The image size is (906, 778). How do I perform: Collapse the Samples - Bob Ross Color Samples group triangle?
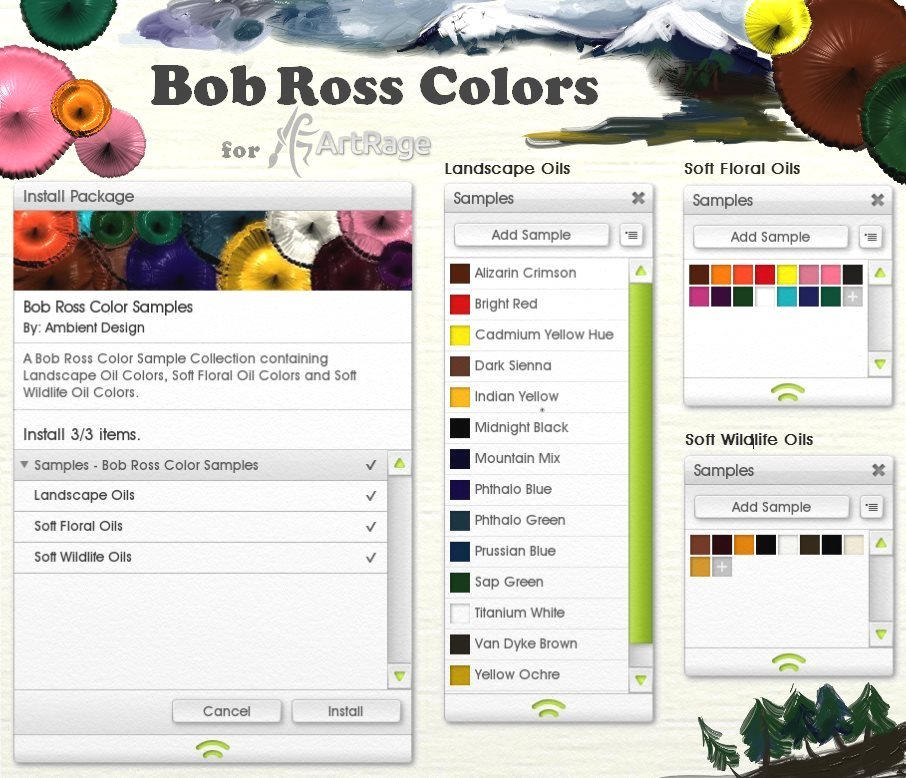point(24,464)
